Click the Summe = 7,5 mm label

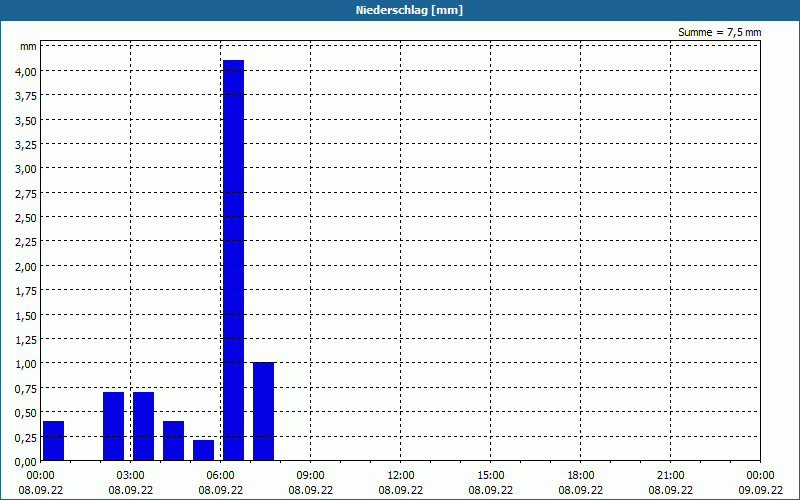click(x=719, y=32)
